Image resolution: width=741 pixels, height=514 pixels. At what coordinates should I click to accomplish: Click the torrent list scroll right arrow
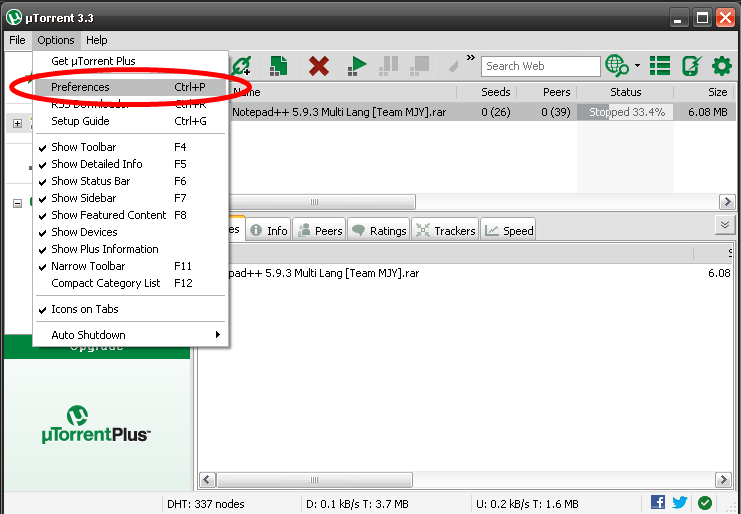tap(727, 202)
